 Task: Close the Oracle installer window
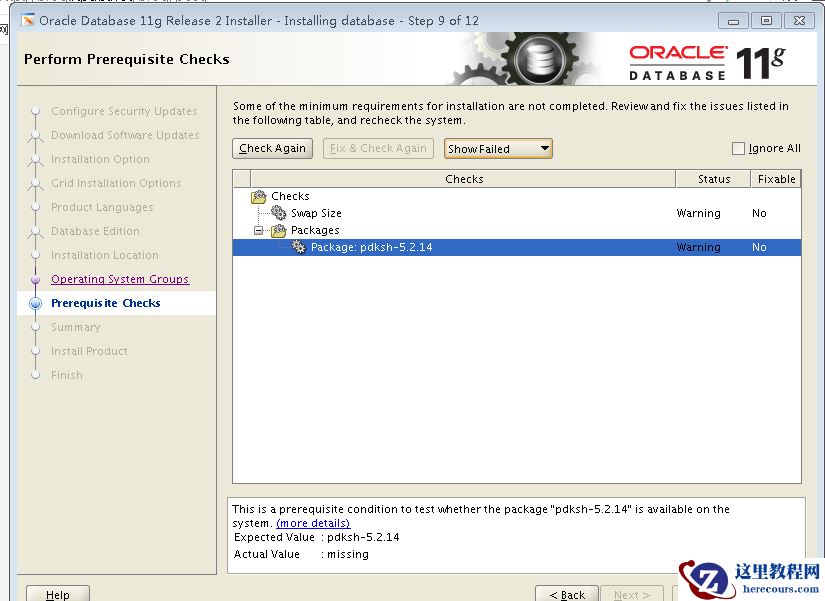(799, 21)
